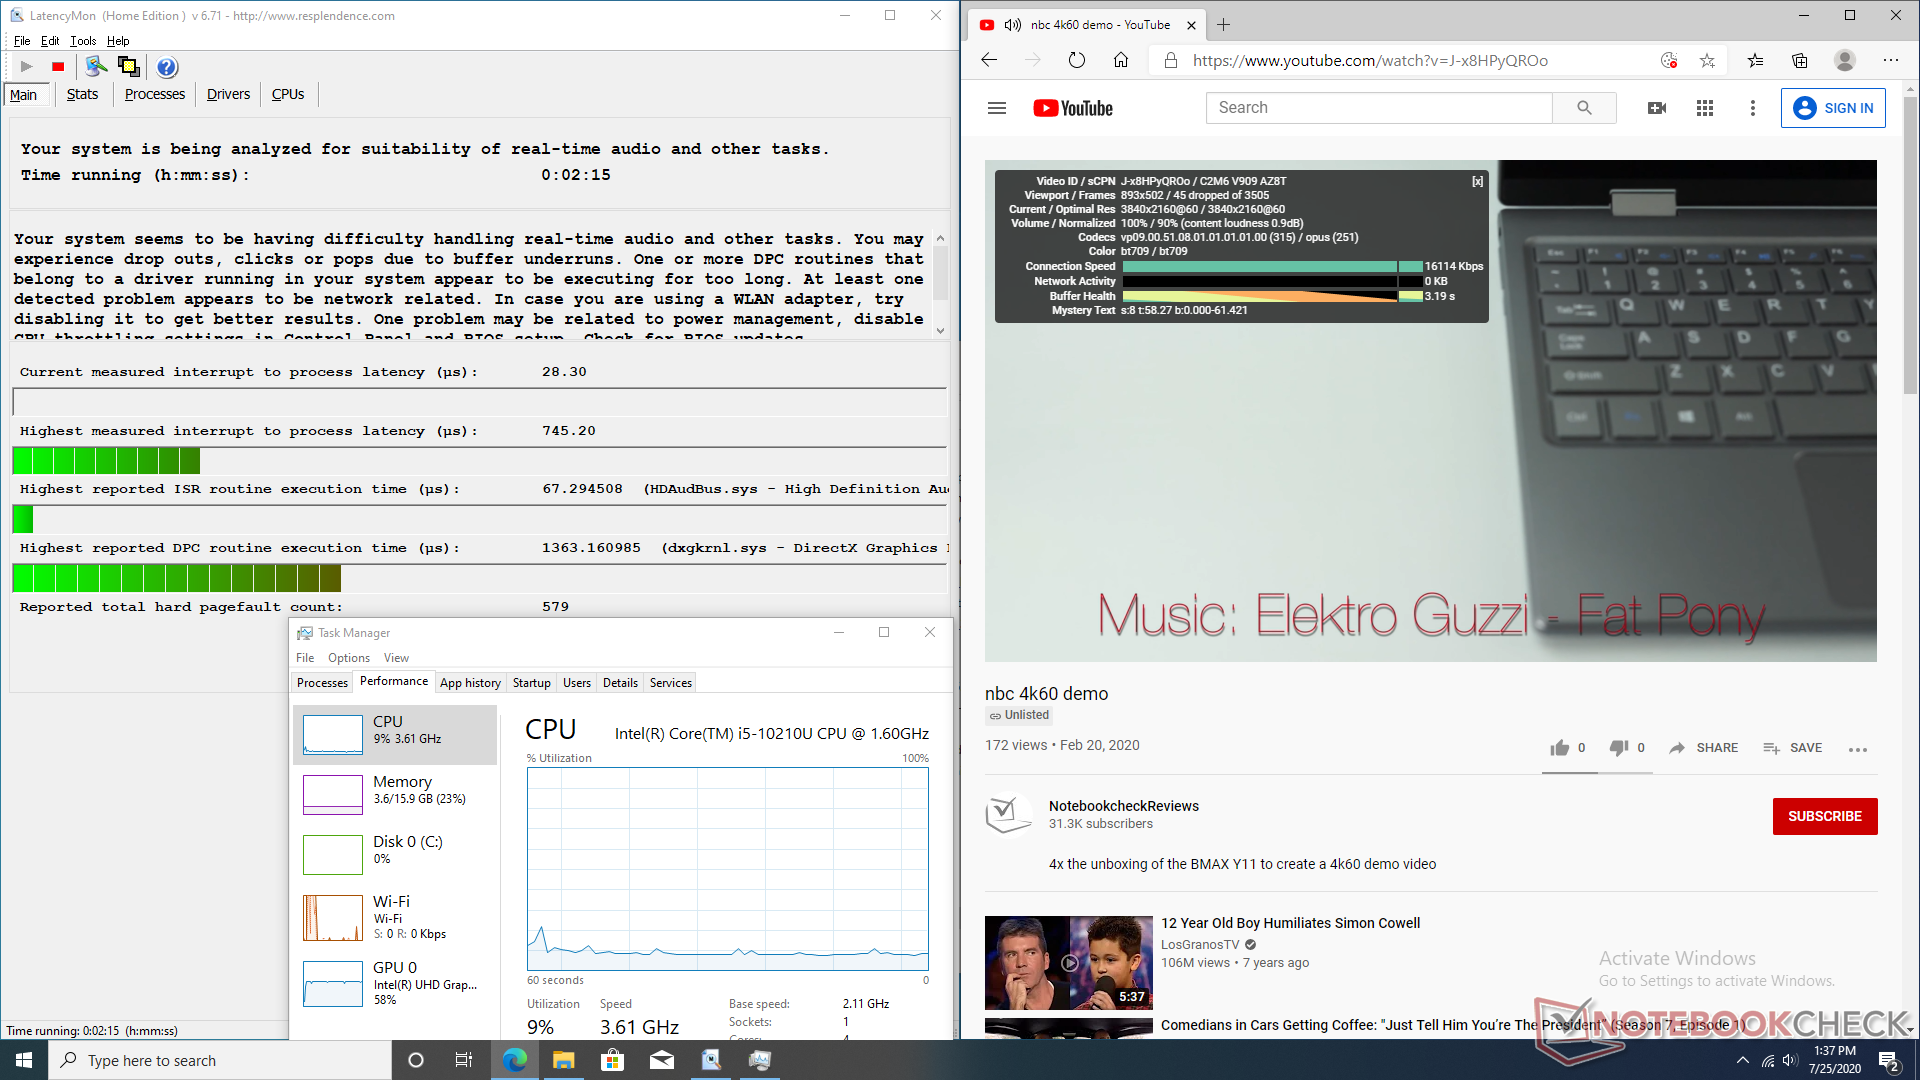This screenshot has width=1920, height=1080.
Task: Switch to LatencyMon Drivers tab
Action: click(x=228, y=94)
